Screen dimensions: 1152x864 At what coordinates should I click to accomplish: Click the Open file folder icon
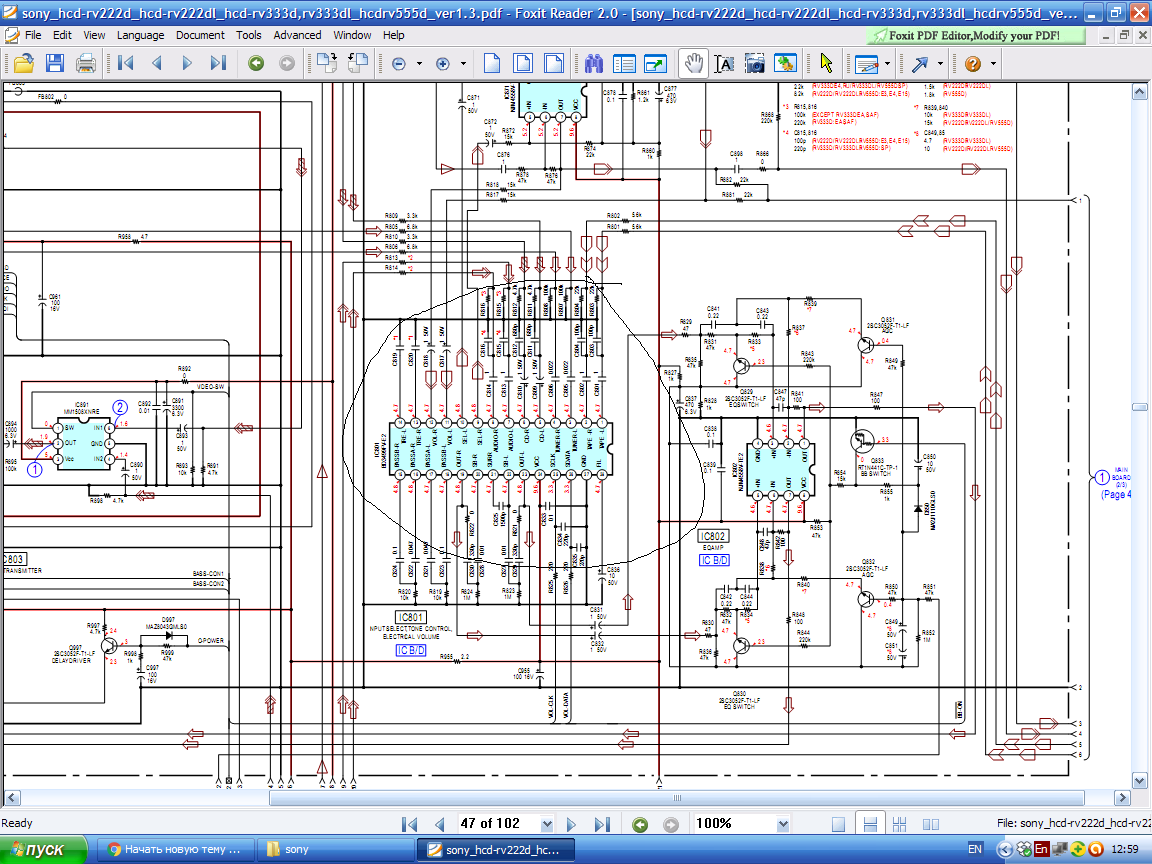pyautogui.click(x=23, y=63)
